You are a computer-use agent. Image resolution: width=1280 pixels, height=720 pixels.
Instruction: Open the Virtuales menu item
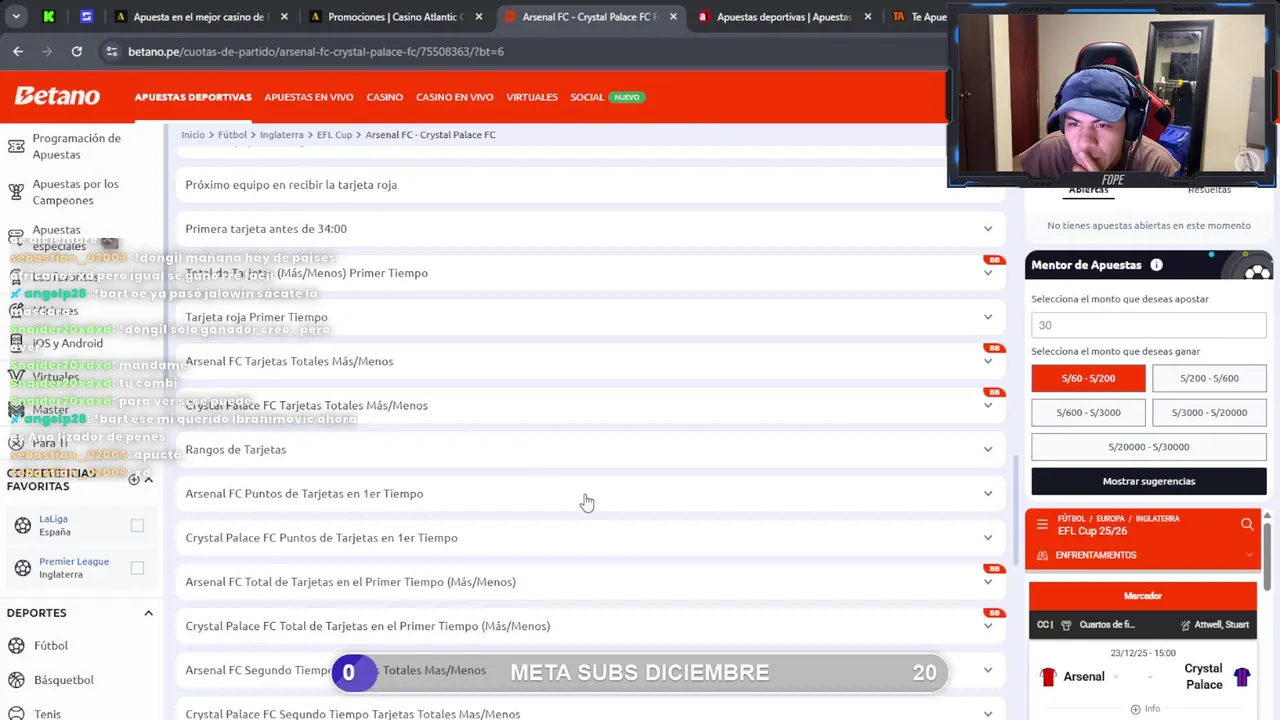532,97
